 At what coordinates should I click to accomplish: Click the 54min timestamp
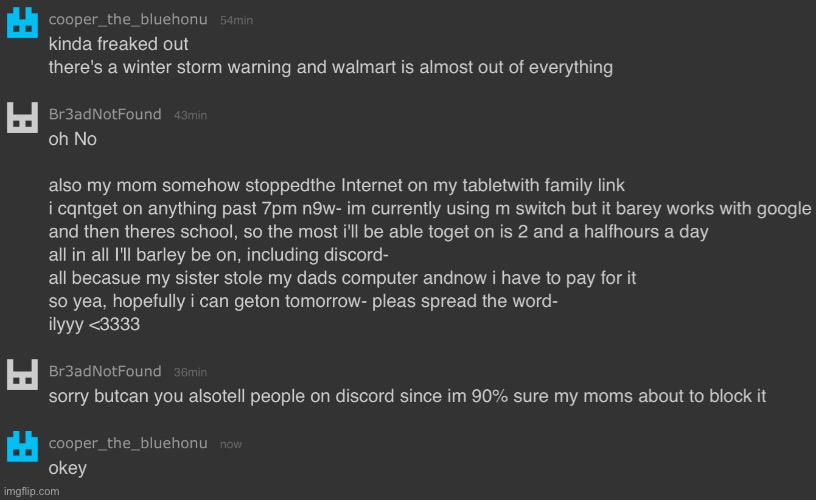click(236, 20)
